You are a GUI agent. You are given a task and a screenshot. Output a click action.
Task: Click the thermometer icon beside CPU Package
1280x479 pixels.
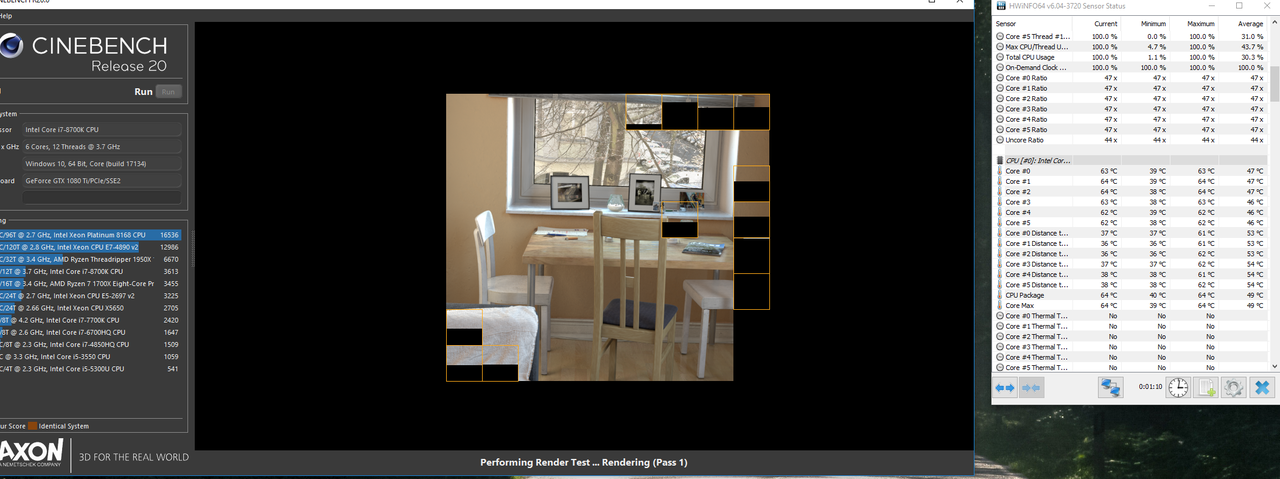click(1000, 295)
